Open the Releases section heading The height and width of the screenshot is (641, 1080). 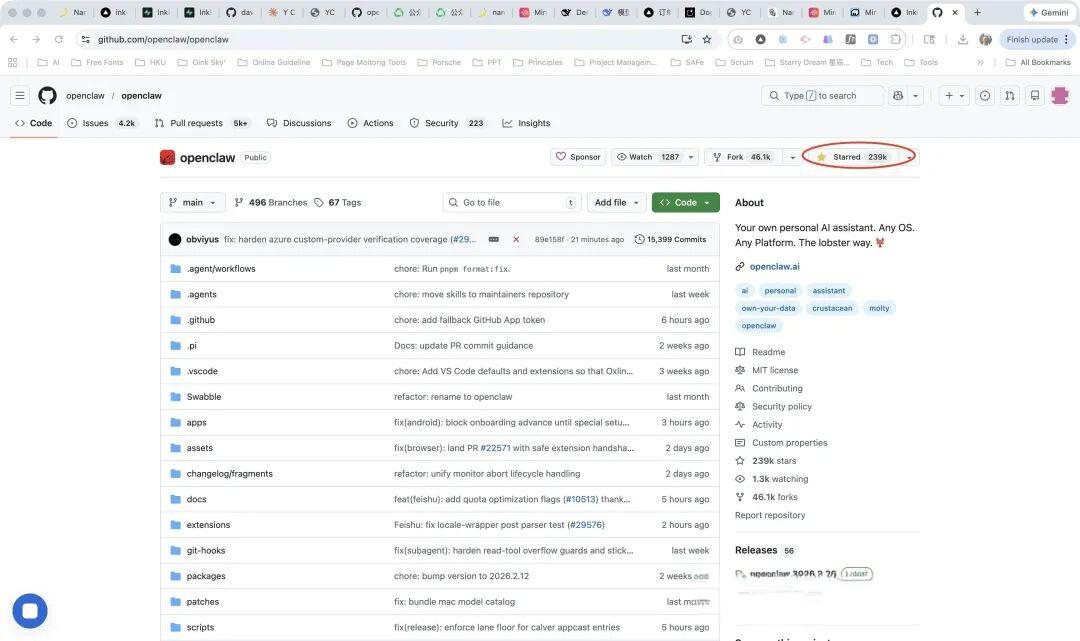pyautogui.click(x=756, y=550)
